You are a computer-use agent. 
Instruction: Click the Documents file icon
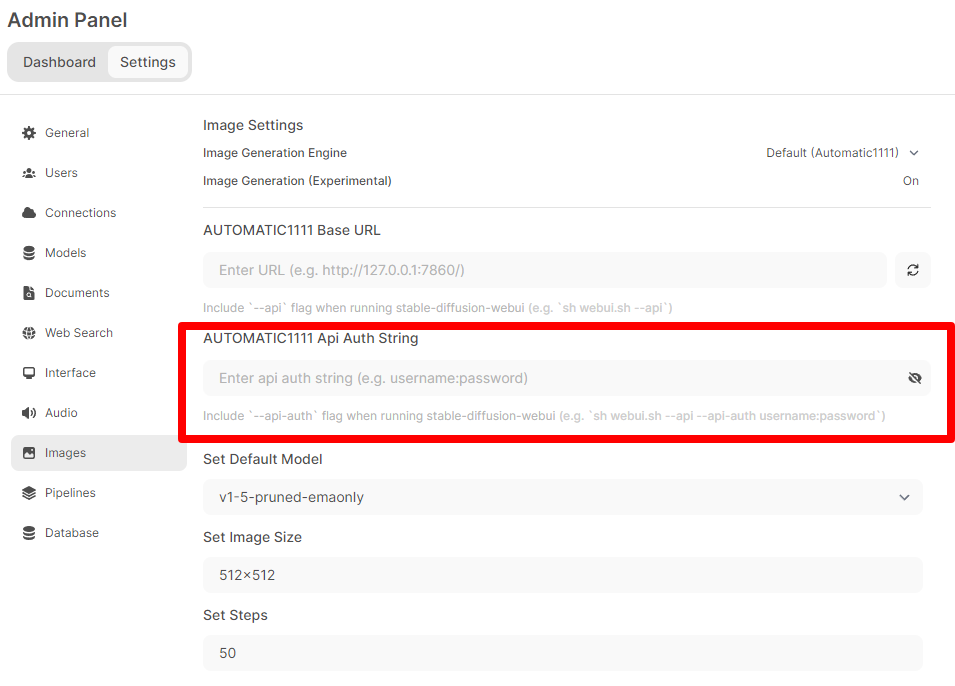(x=29, y=293)
